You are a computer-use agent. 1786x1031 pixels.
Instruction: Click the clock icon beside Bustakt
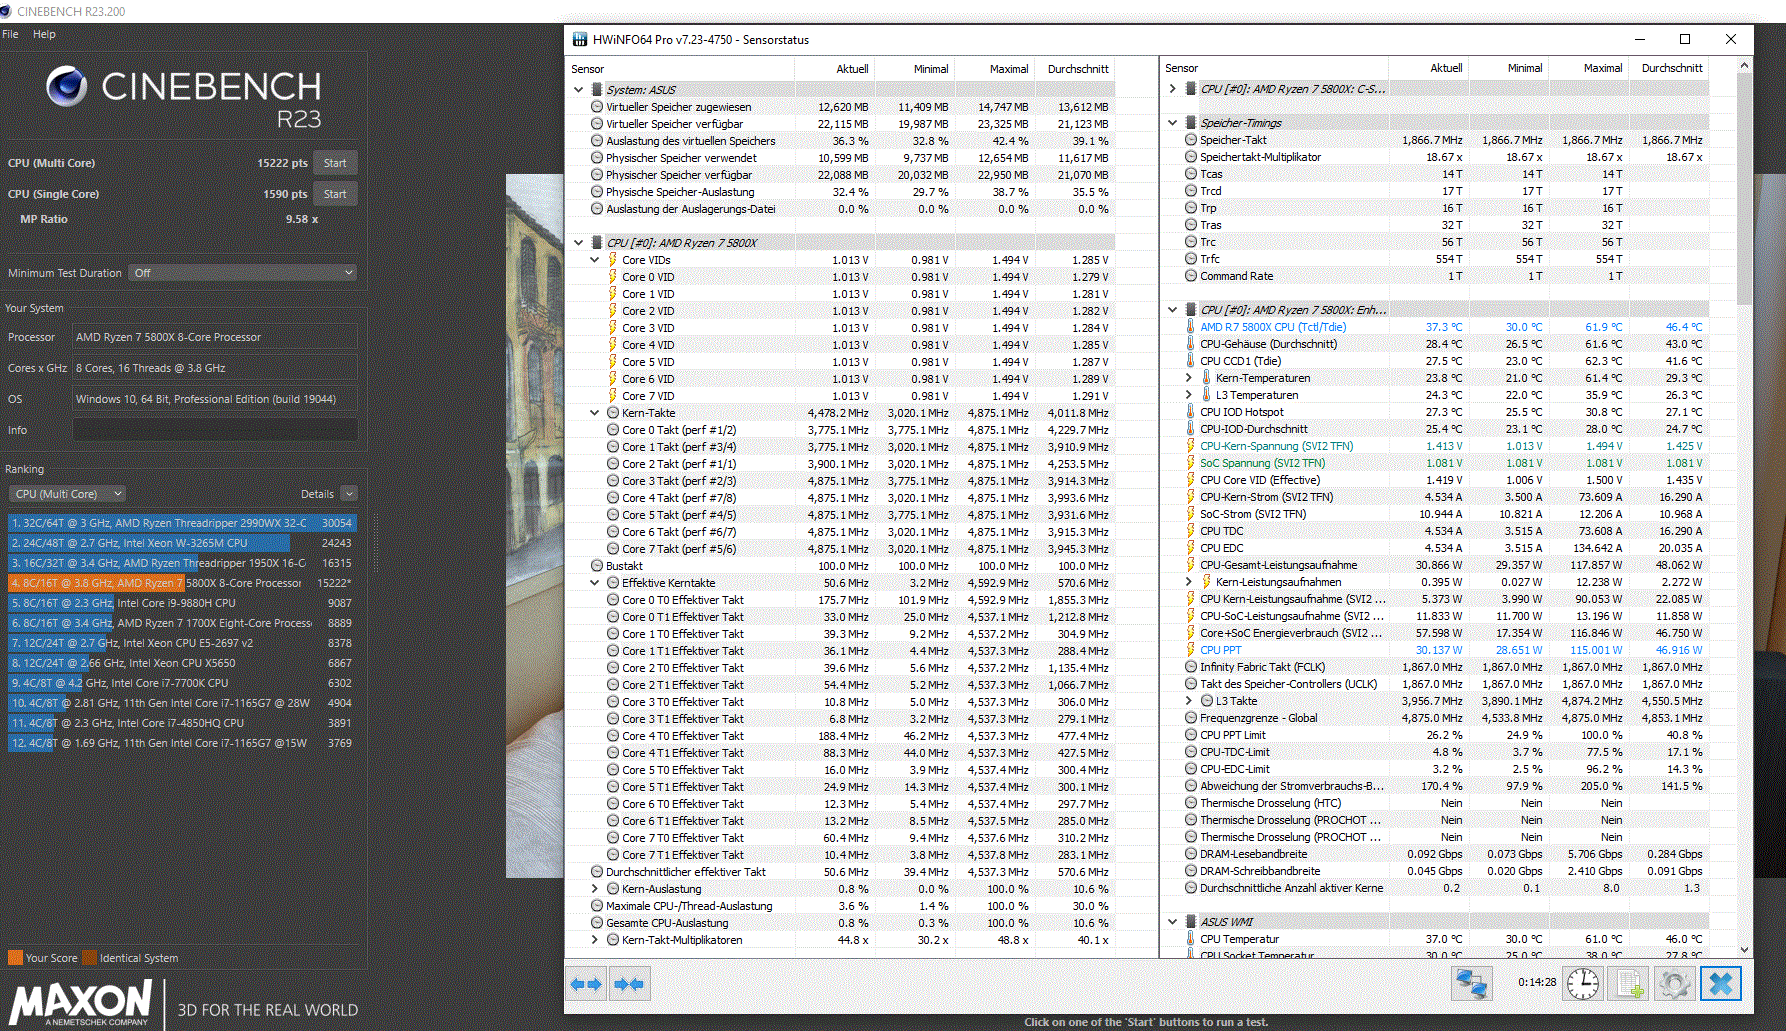(597, 566)
